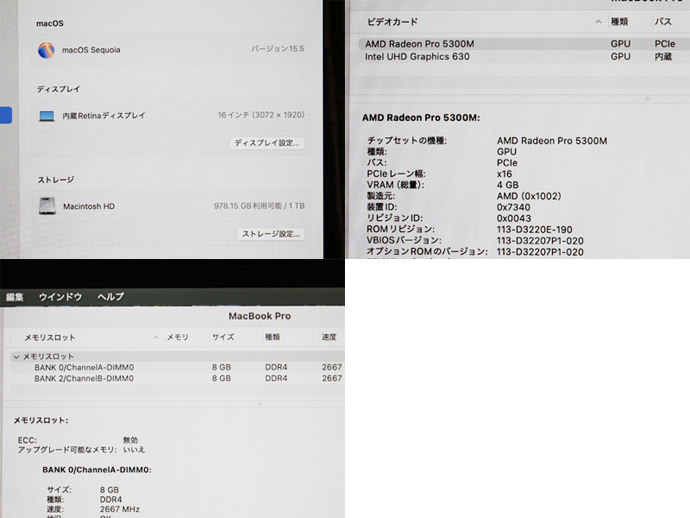Viewport: 690px width, 518px height.
Task: Click the アップグレード可能なメモリ いいえ value
Action: coord(134,449)
